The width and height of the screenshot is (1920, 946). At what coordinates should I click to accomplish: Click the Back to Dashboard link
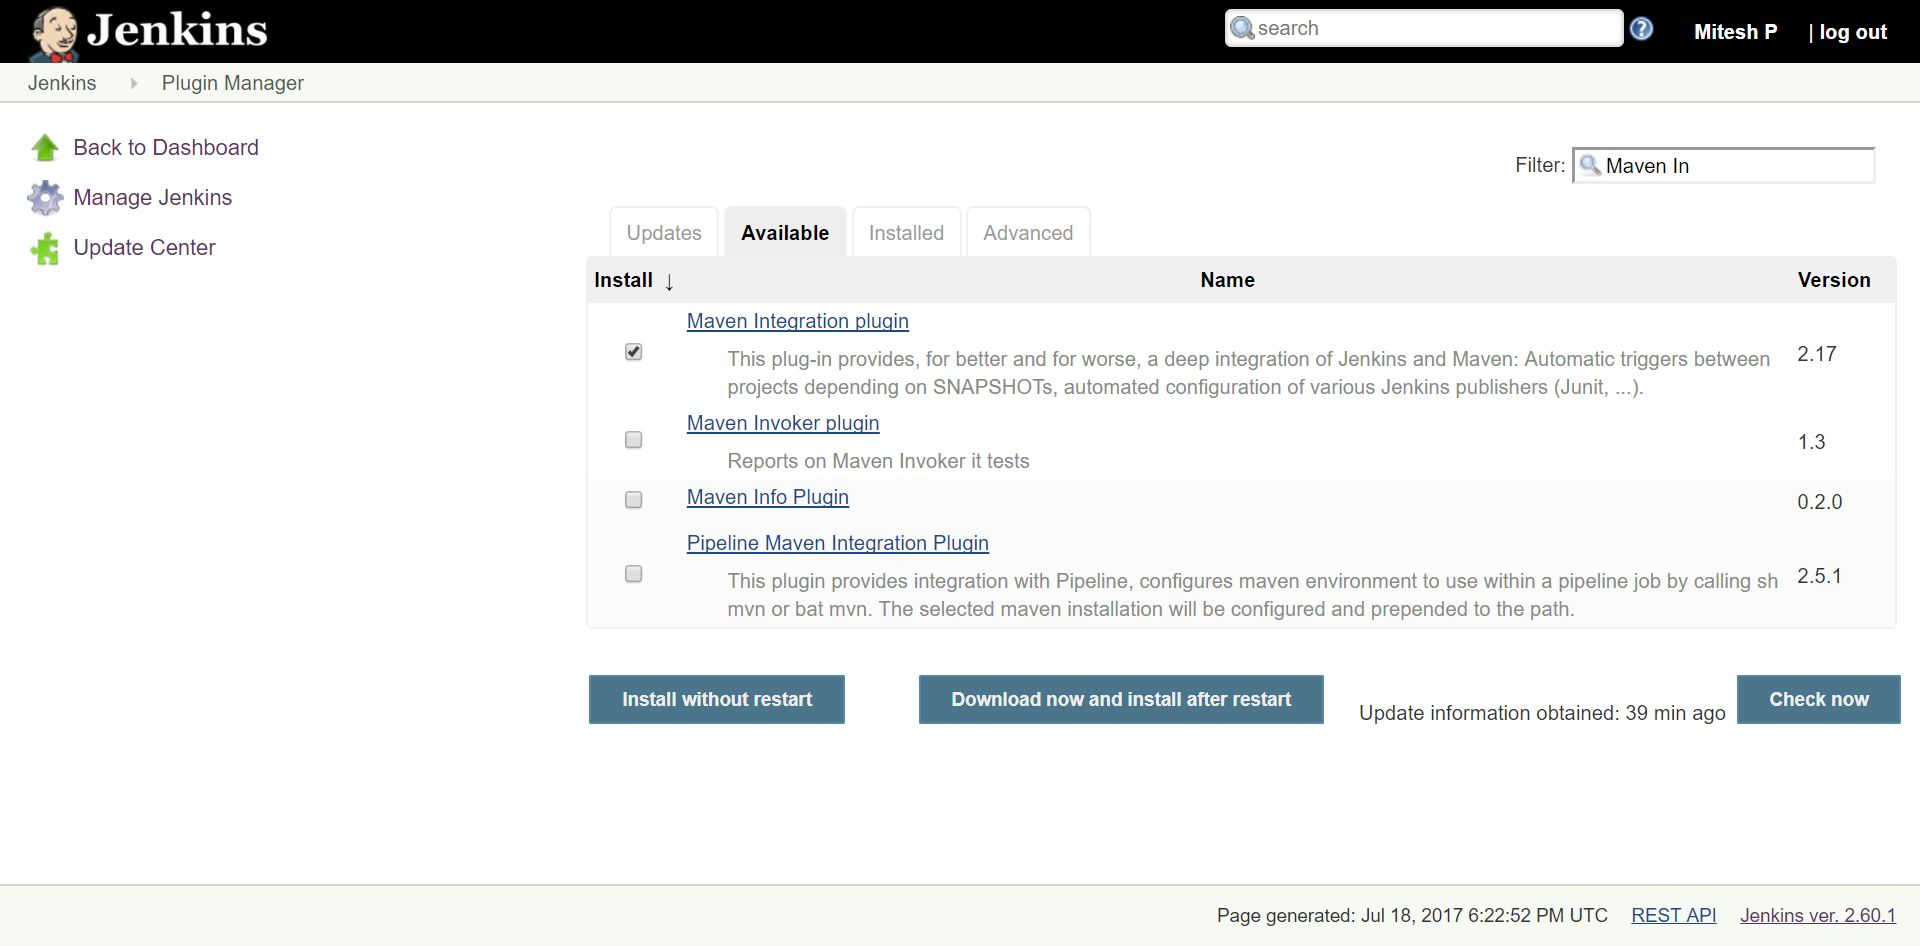(166, 148)
